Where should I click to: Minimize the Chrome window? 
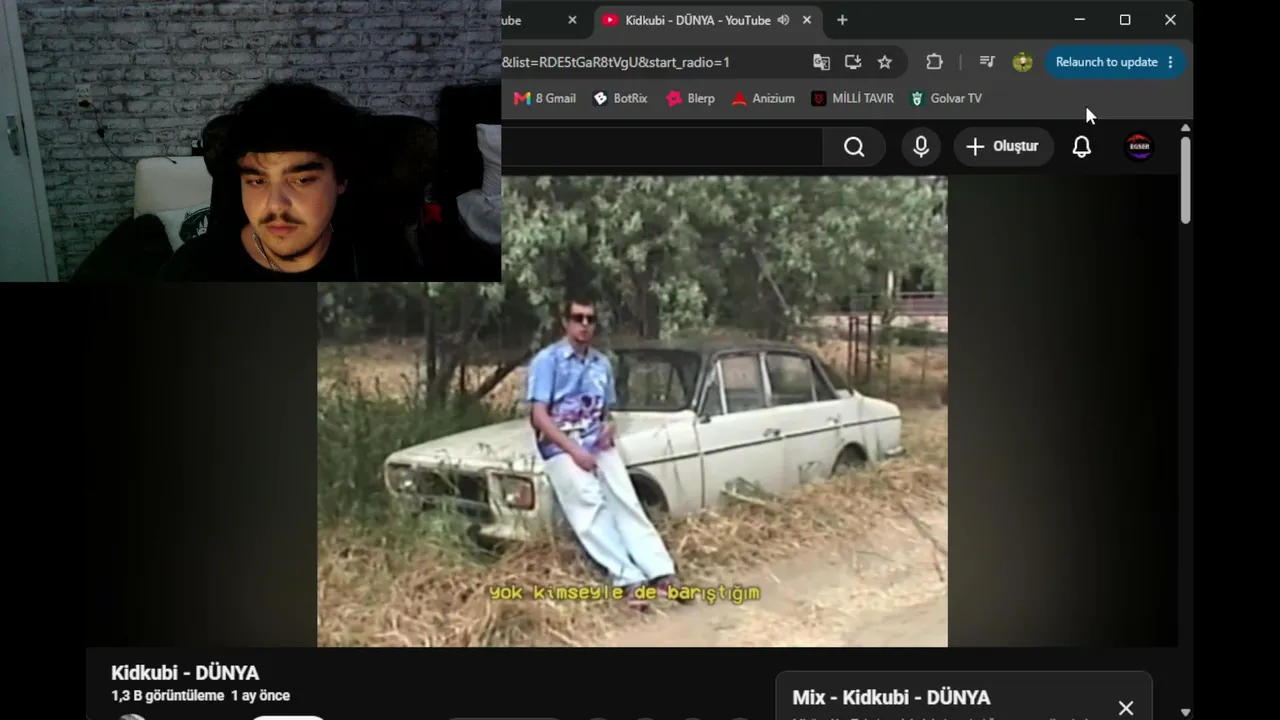[x=1079, y=20]
